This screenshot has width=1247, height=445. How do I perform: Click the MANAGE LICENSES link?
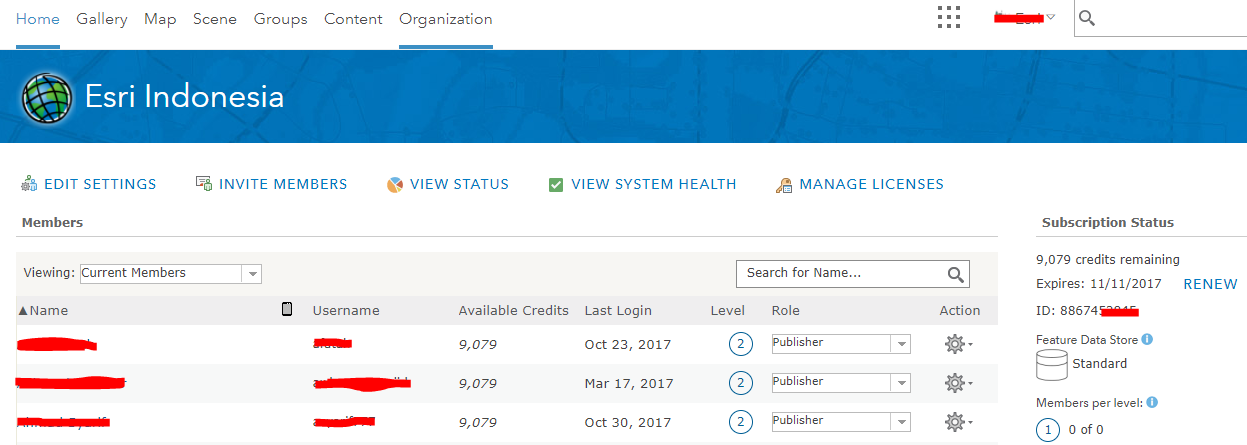click(x=872, y=184)
